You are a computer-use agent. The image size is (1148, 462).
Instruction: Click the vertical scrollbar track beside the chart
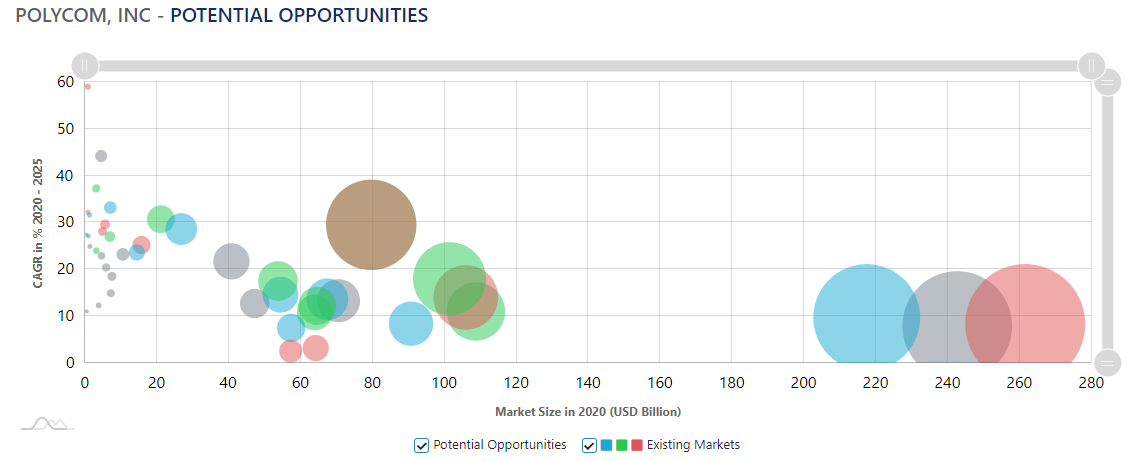pos(1107,222)
